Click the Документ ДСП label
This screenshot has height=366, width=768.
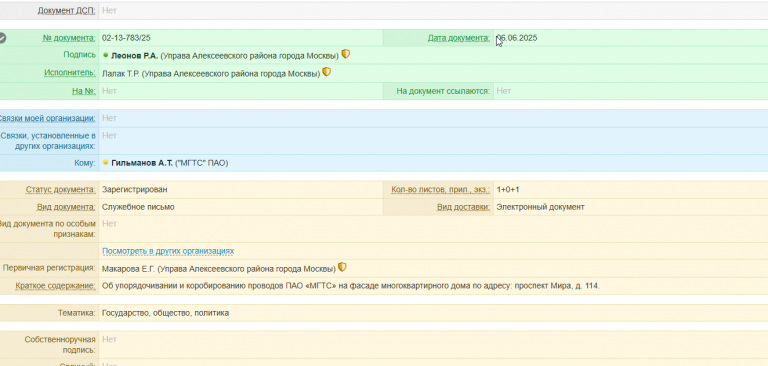pyautogui.click(x=67, y=10)
